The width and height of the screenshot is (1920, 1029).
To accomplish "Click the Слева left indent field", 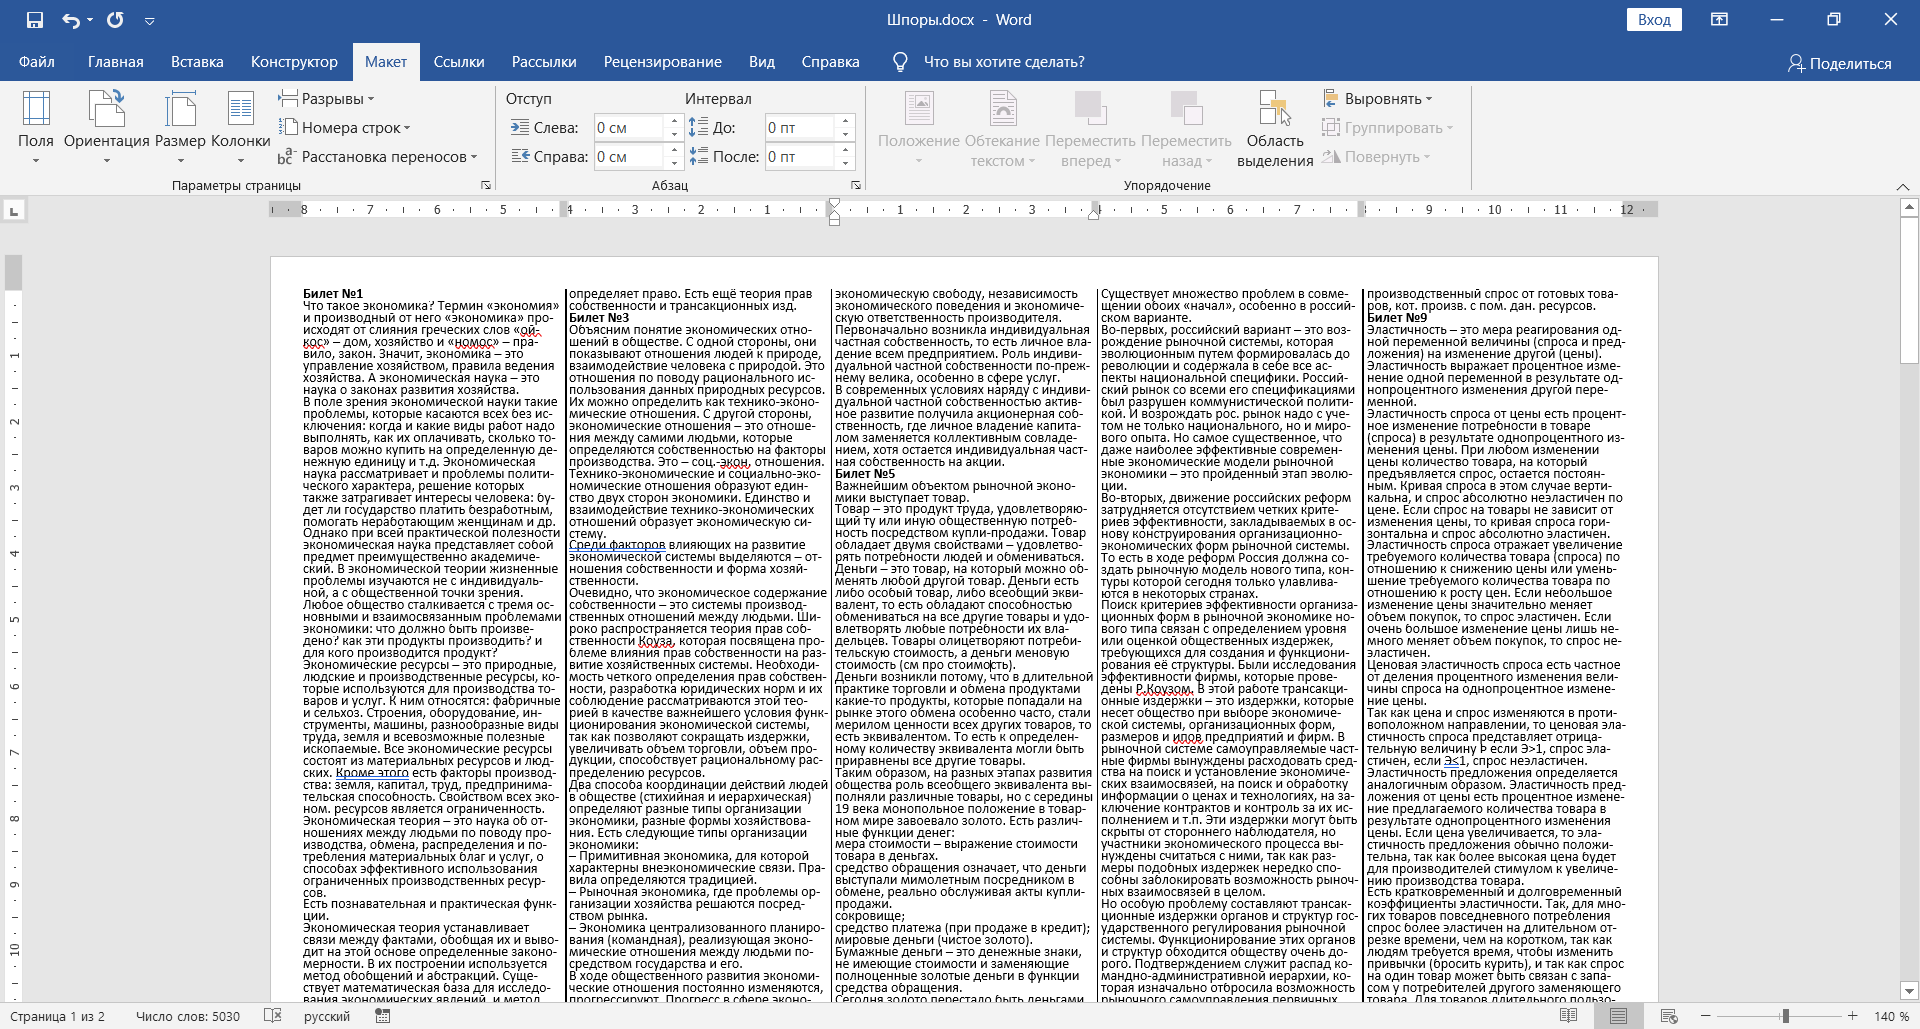I will click(629, 128).
